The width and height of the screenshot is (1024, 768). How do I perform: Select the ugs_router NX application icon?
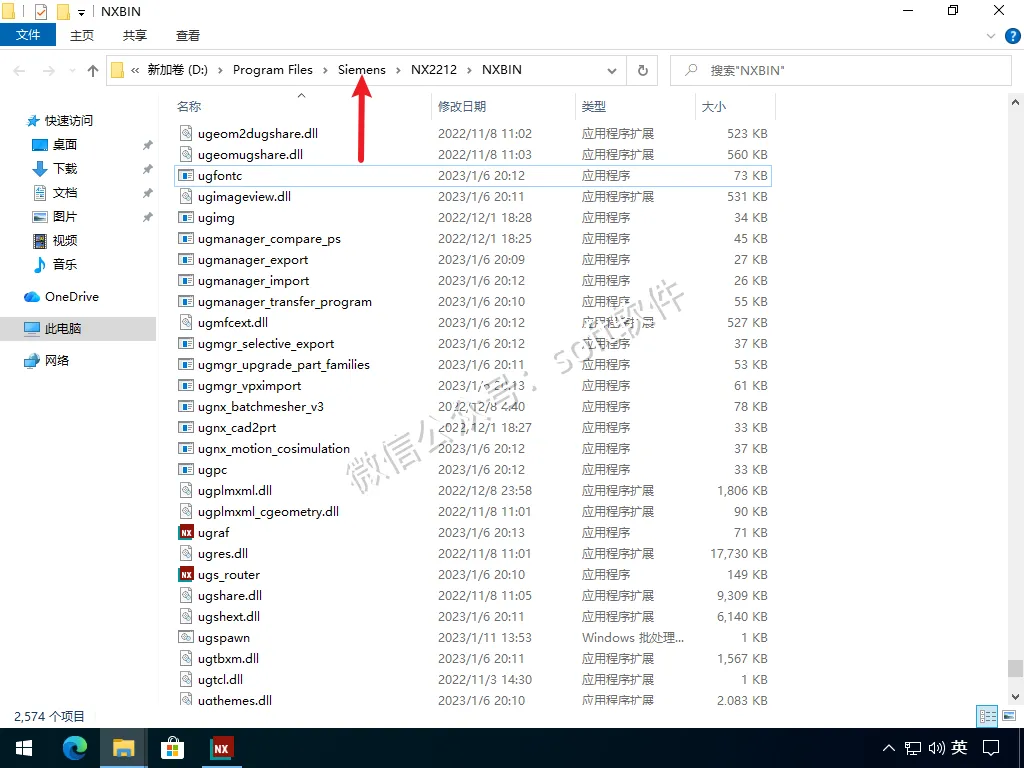tap(186, 575)
